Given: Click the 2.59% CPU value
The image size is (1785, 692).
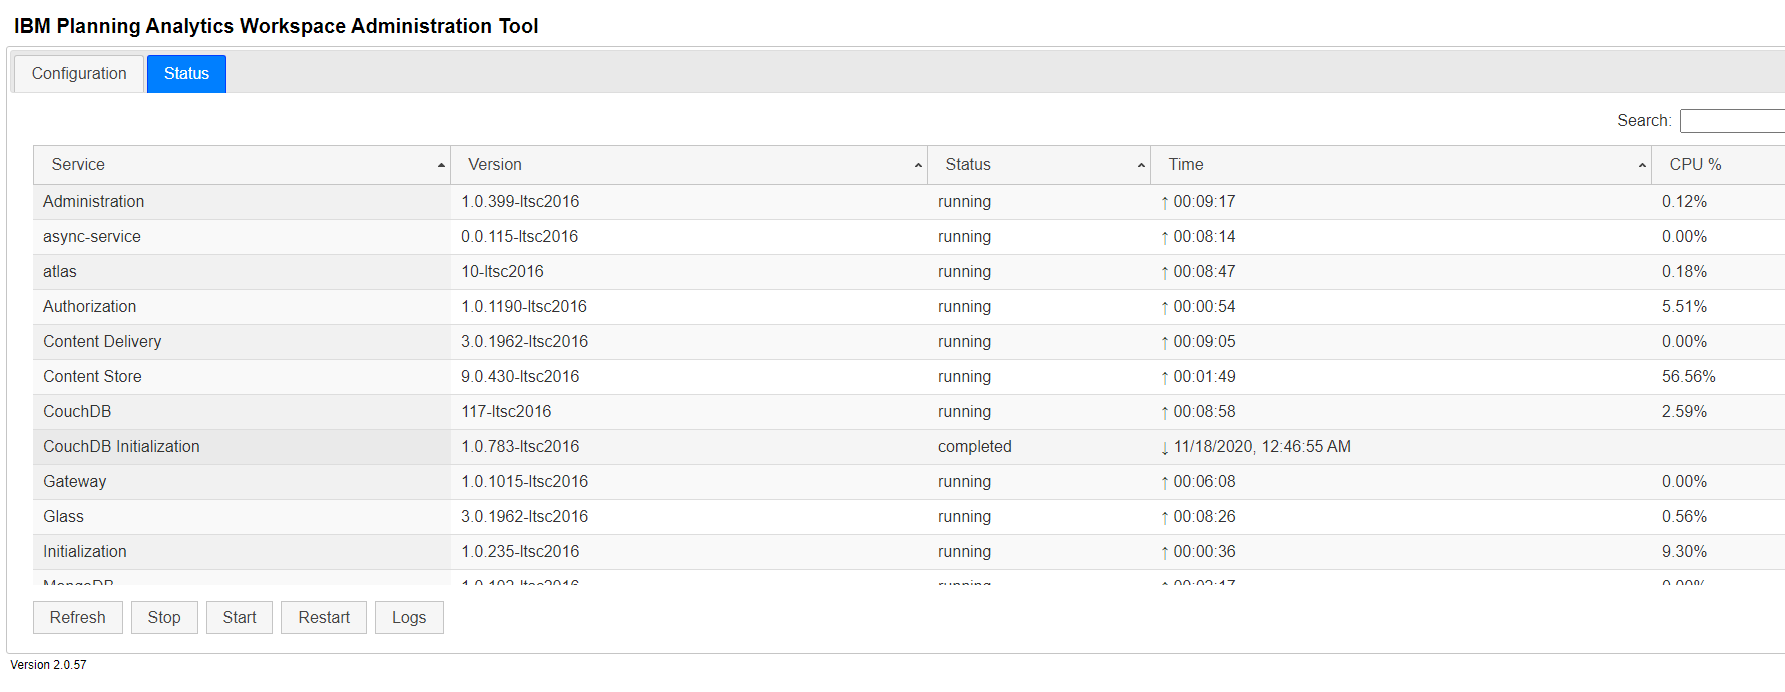Looking at the screenshot, I should pos(1685,412).
